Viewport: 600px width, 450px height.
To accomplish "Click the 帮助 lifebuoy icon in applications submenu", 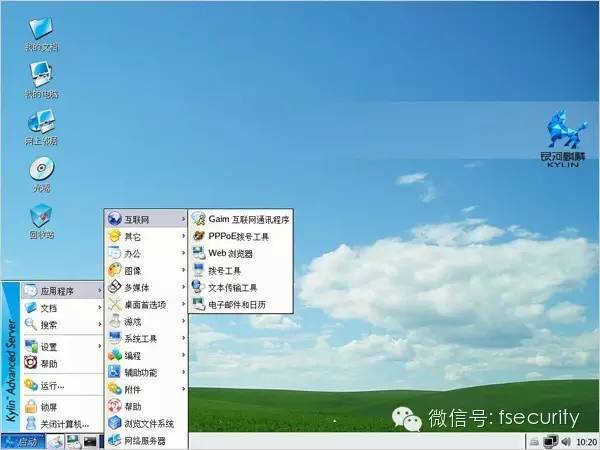I will click(114, 406).
